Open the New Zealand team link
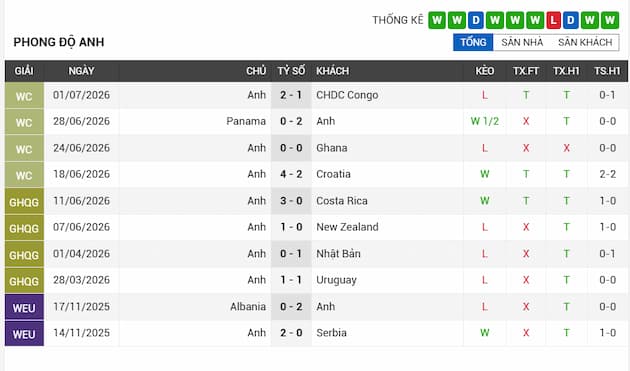630x371 pixels. click(x=347, y=227)
